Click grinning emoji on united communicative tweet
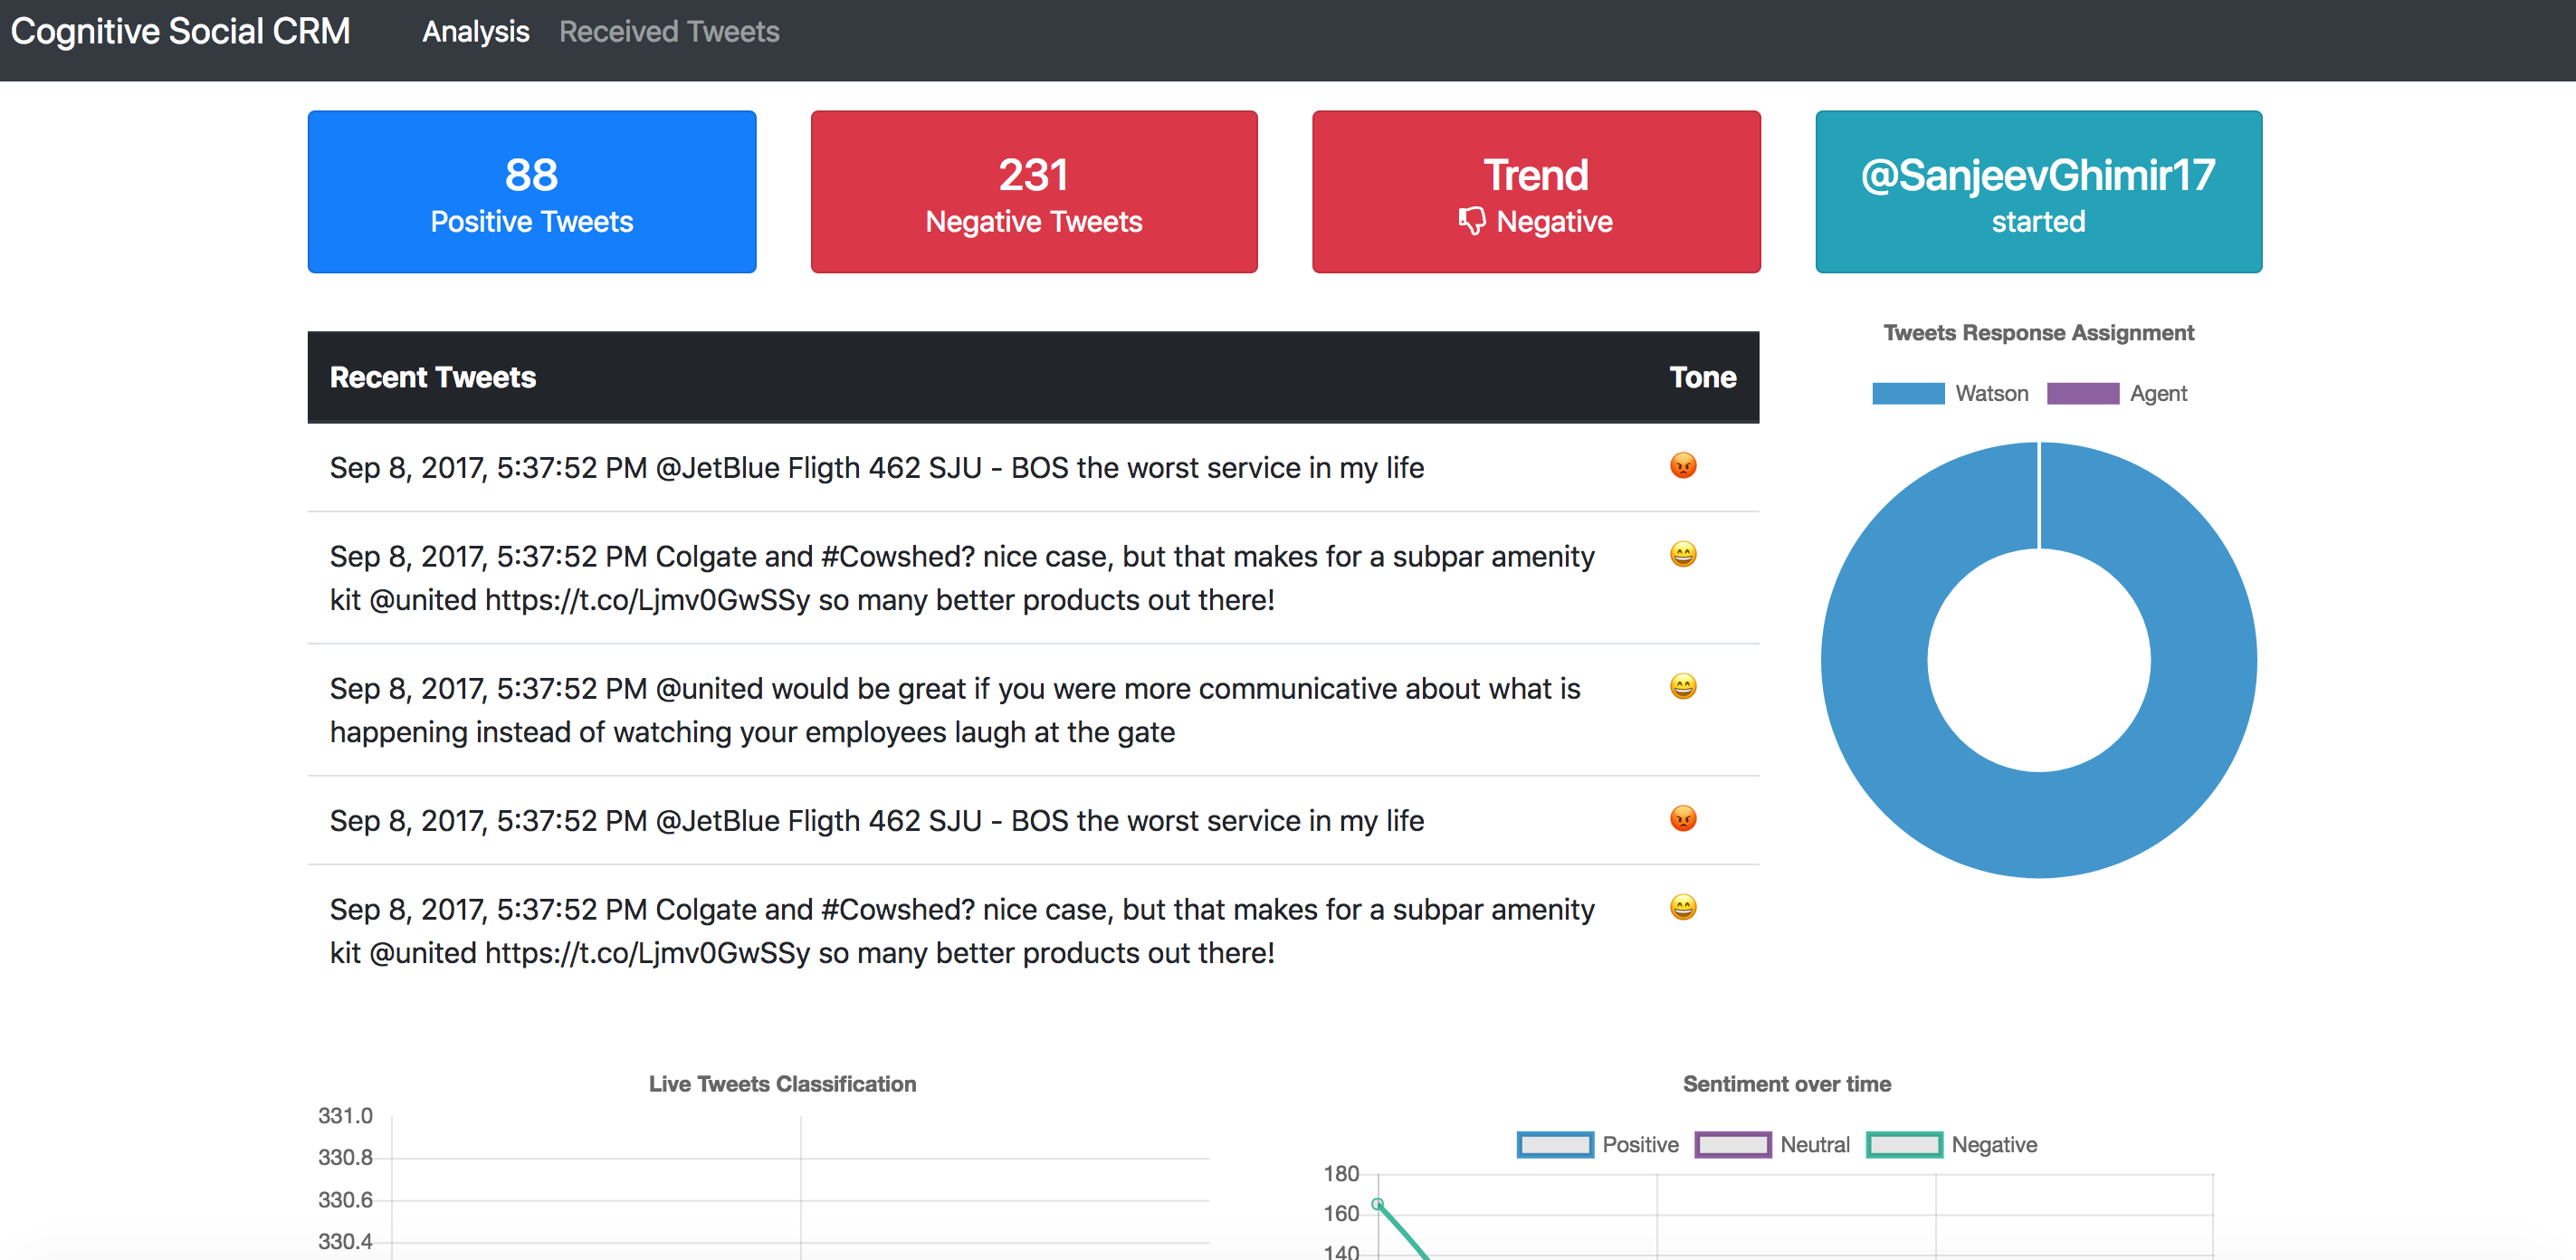Viewport: 2576px width, 1260px height. coord(1683,686)
